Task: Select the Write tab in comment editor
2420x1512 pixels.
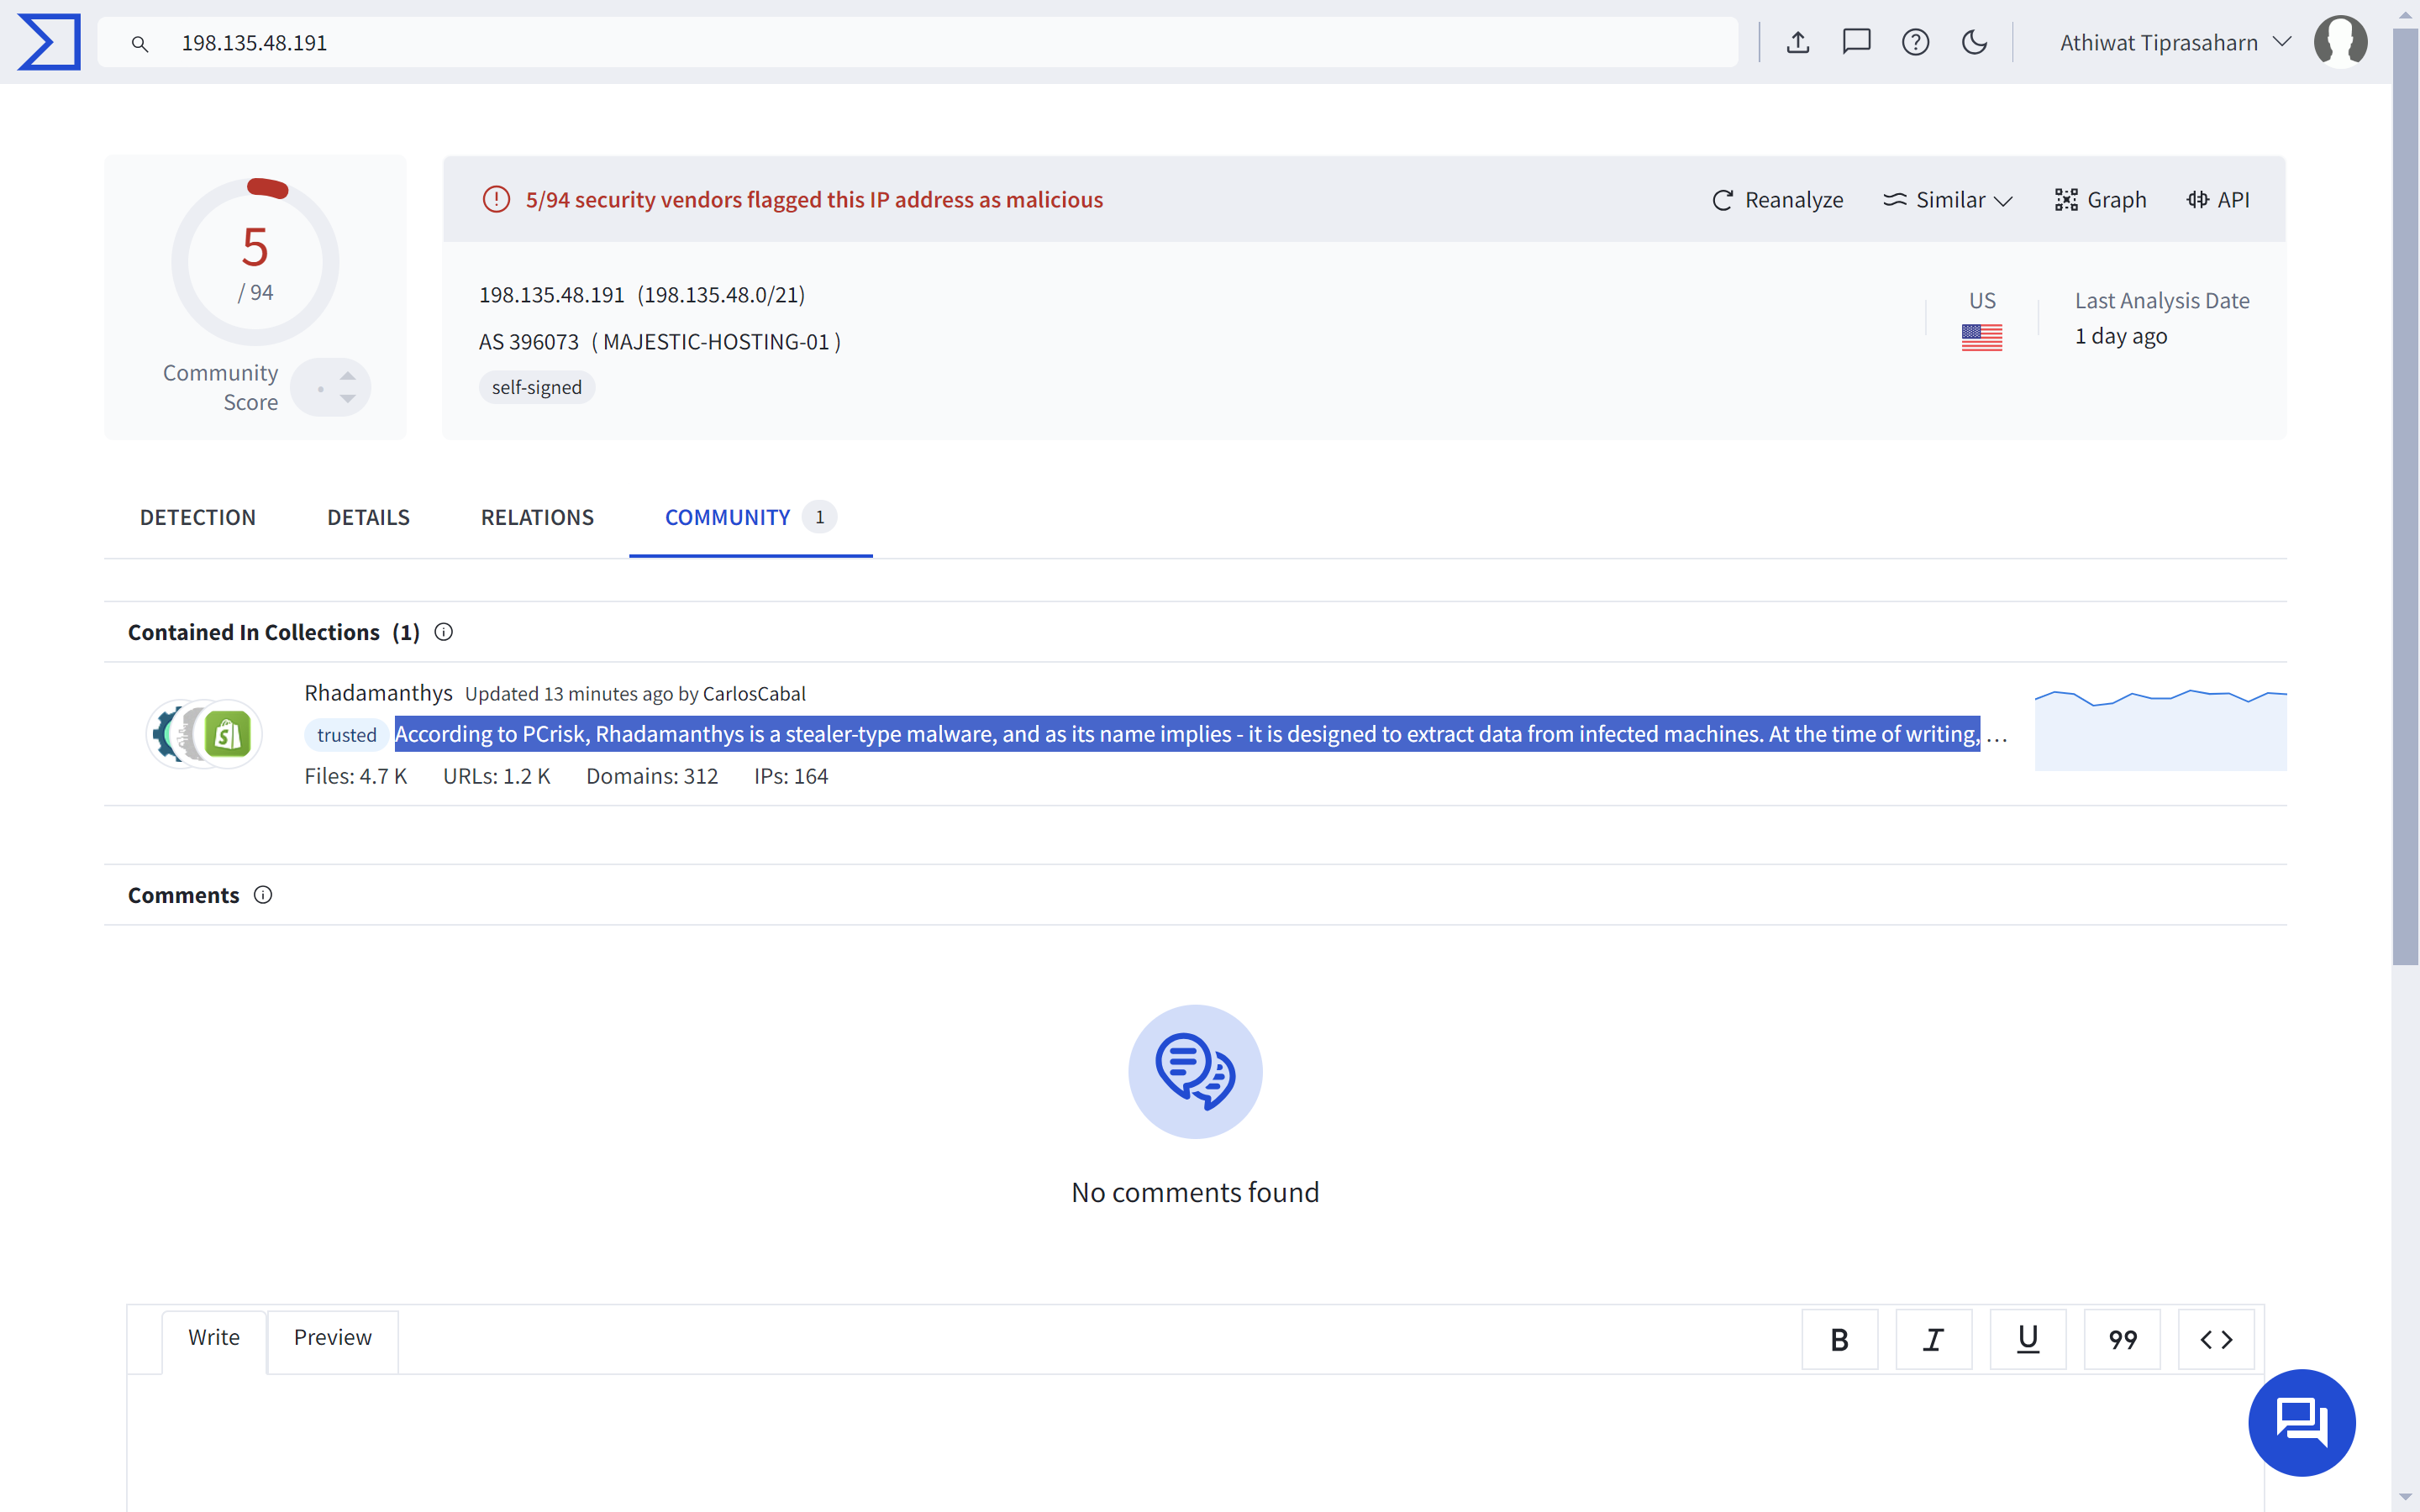Action: [214, 1338]
